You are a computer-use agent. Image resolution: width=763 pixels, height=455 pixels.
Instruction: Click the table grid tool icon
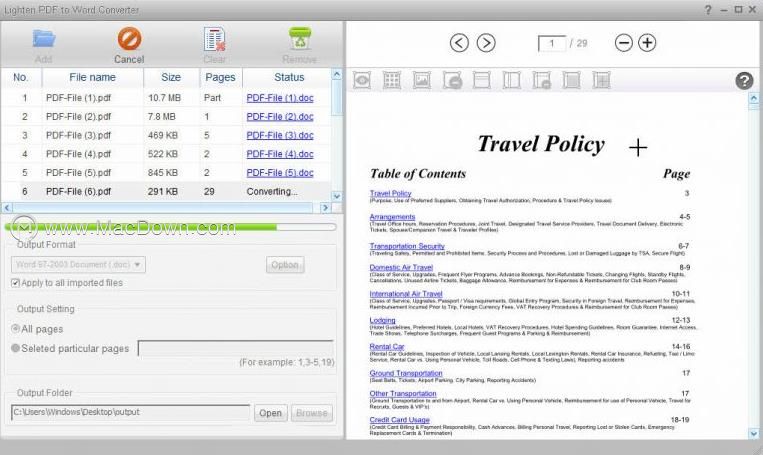pyautogui.click(x=392, y=80)
